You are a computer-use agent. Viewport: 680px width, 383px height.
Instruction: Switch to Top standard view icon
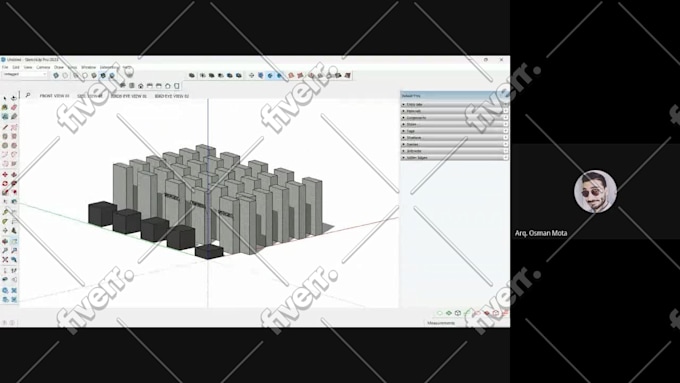tap(132, 85)
